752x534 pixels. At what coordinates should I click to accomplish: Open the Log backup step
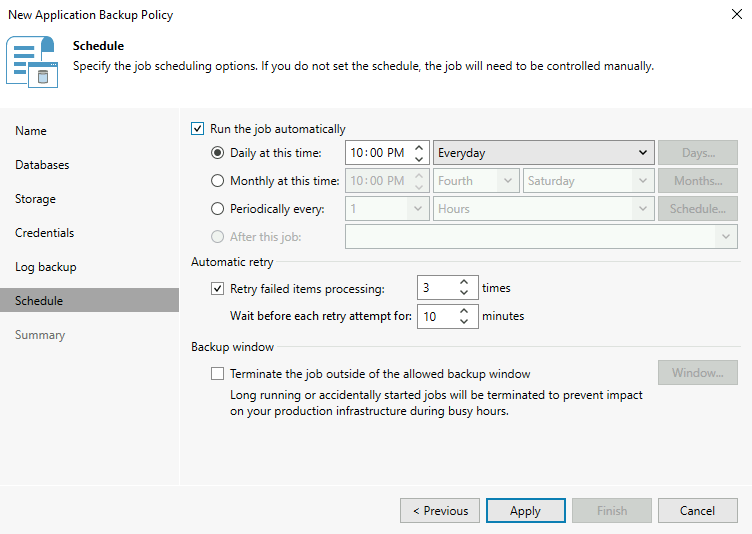(x=45, y=267)
